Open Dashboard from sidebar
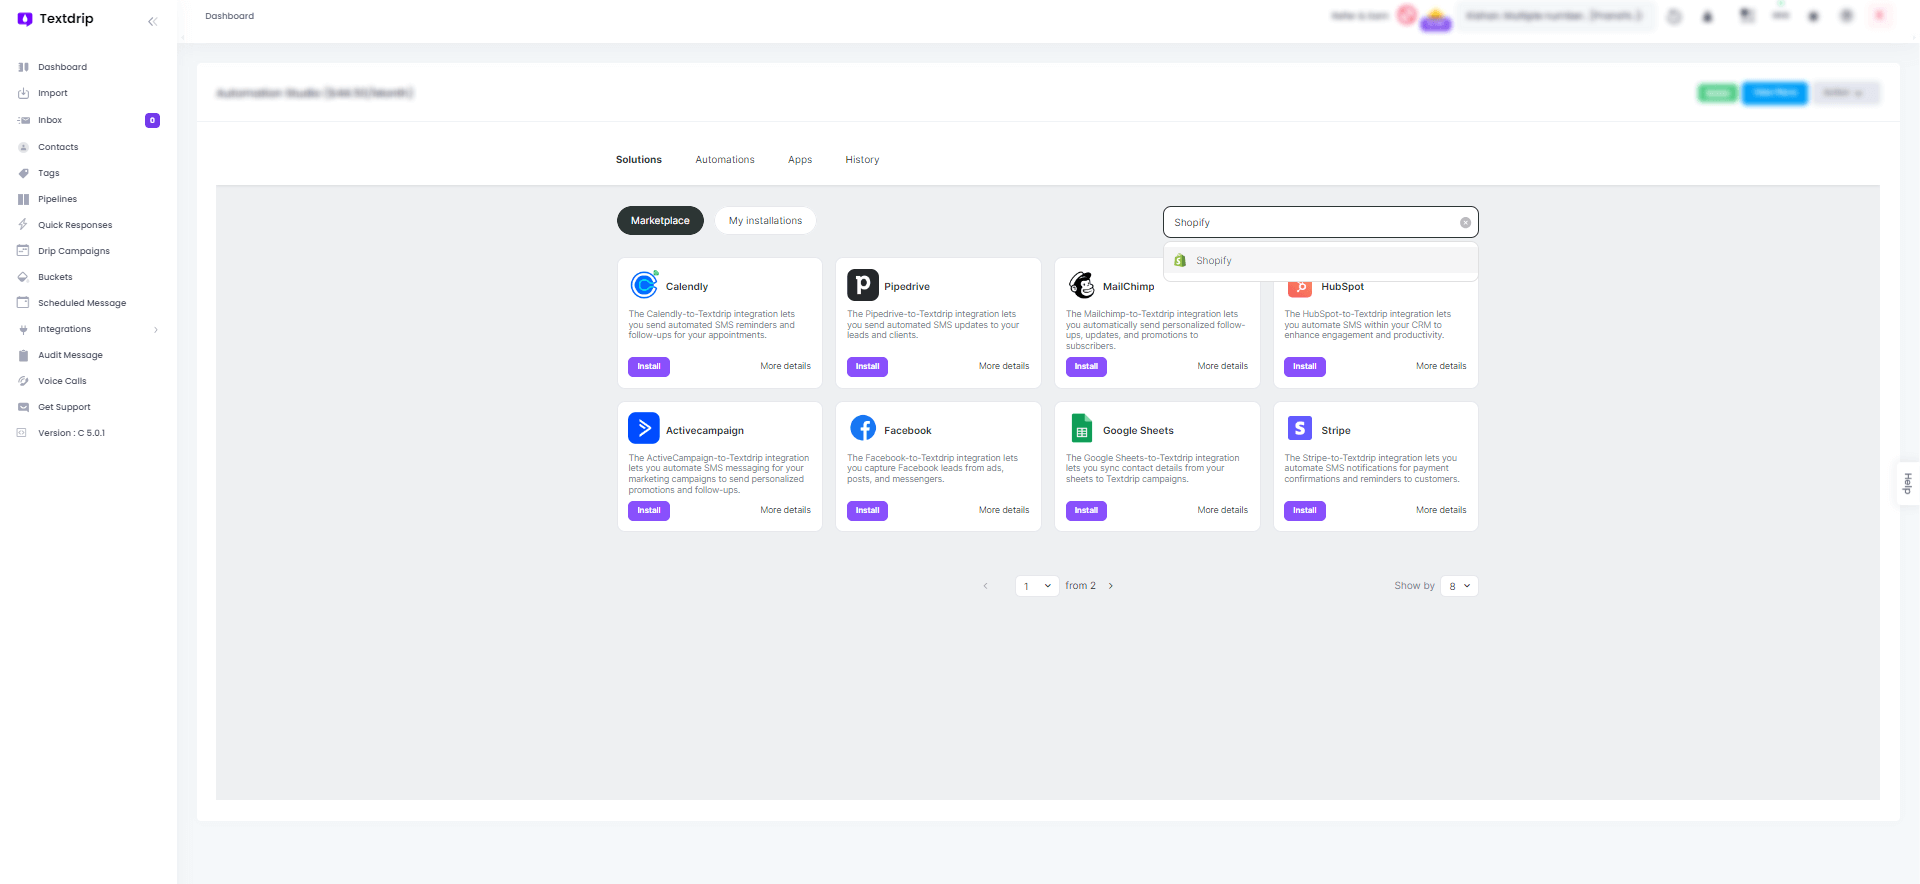 (62, 67)
